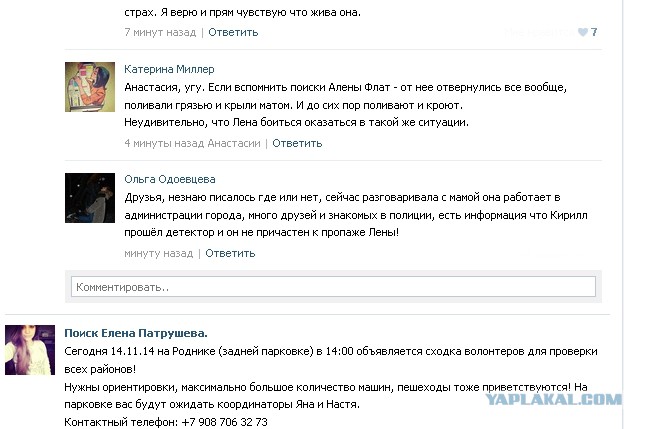The image size is (648, 429).
Task: Open the 'минуту назад' timestamp link
Action: (x=159, y=253)
